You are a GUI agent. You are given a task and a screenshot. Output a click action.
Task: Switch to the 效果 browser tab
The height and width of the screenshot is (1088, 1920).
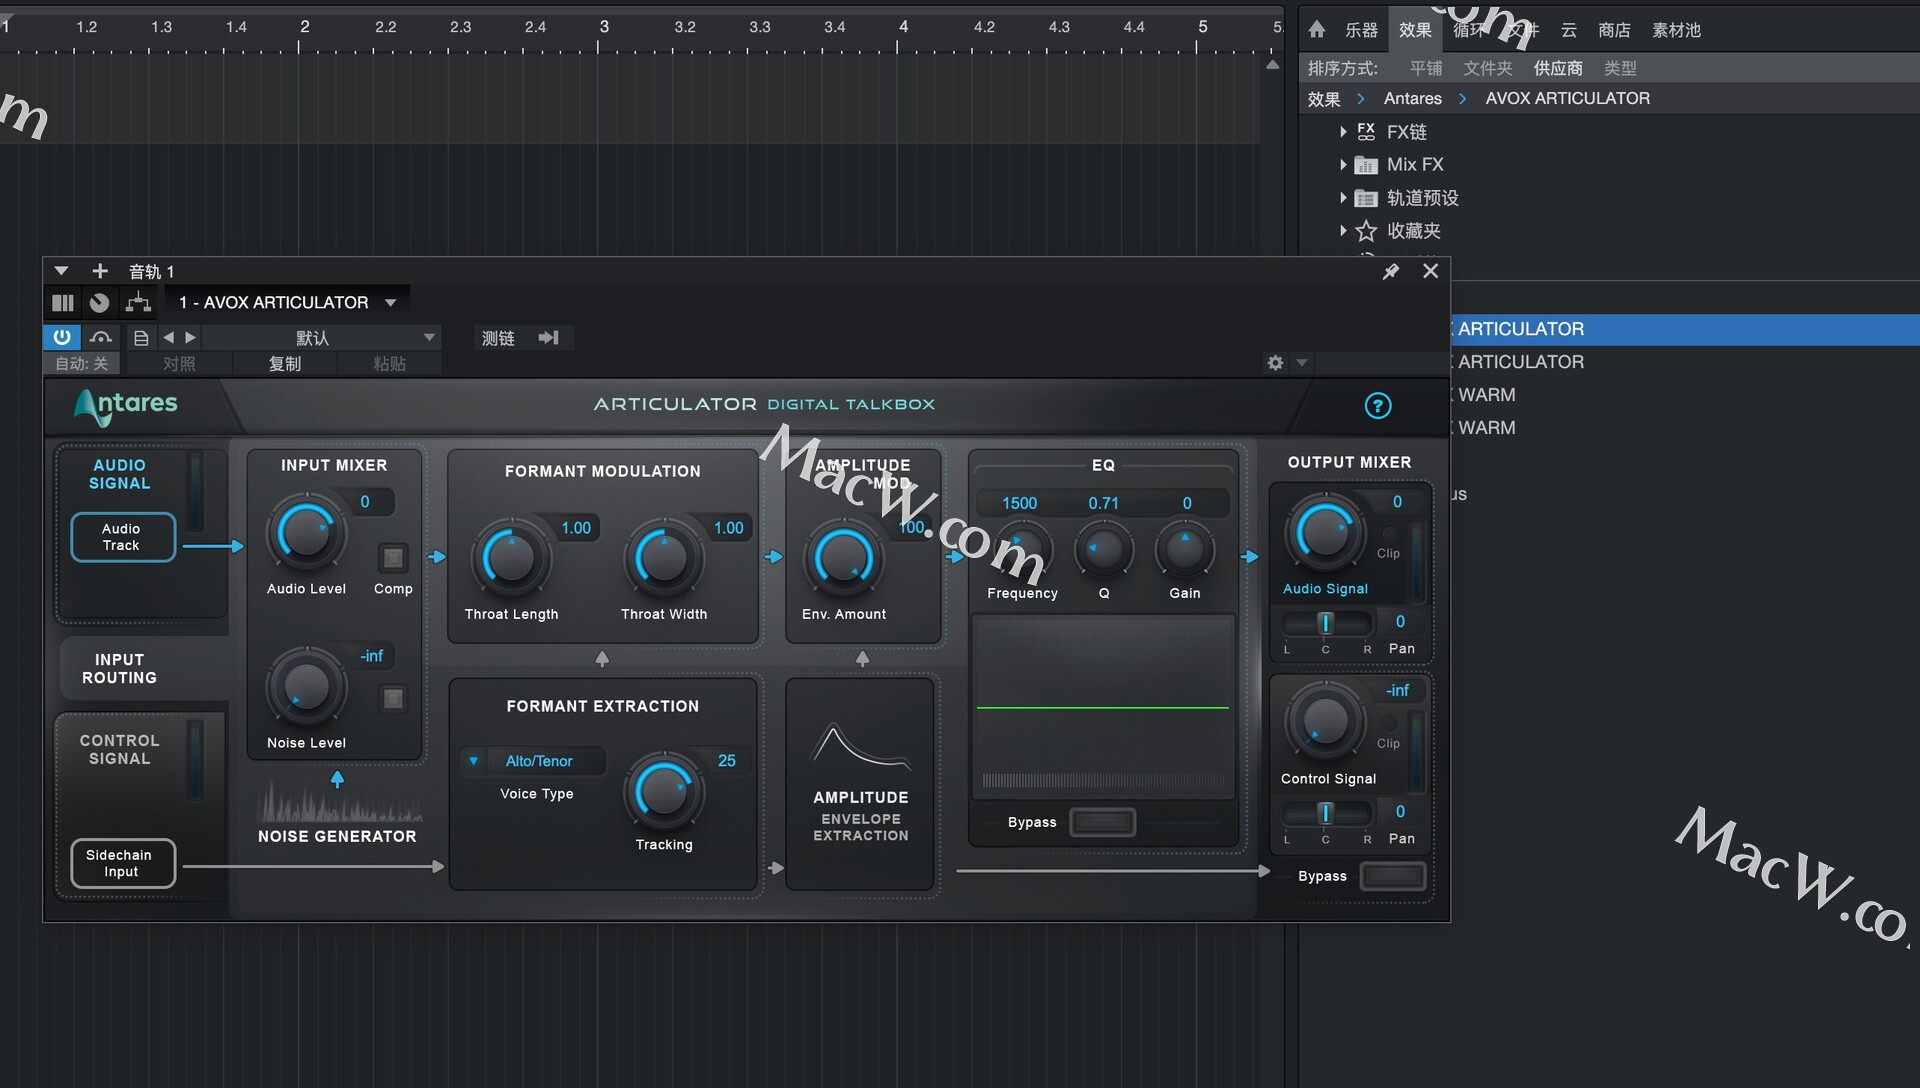tap(1414, 30)
